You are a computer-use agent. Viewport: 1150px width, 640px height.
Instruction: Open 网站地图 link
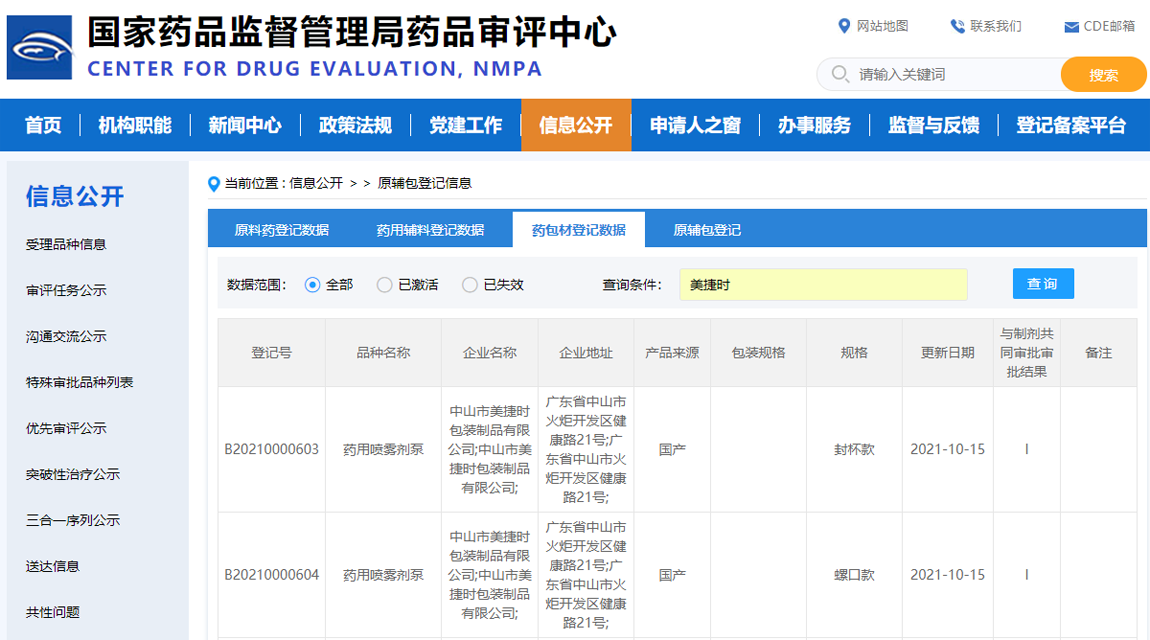tap(882, 26)
